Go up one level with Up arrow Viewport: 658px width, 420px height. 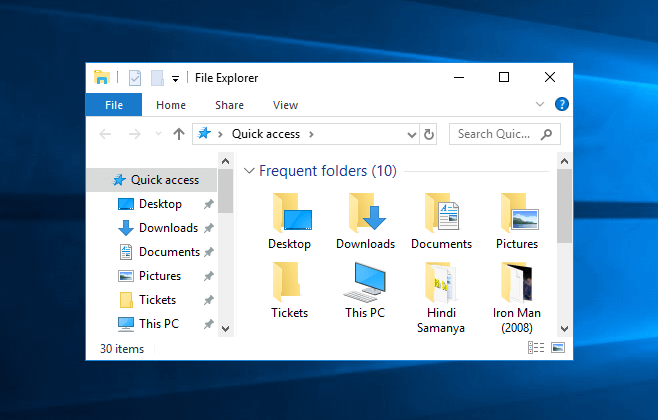pos(179,134)
